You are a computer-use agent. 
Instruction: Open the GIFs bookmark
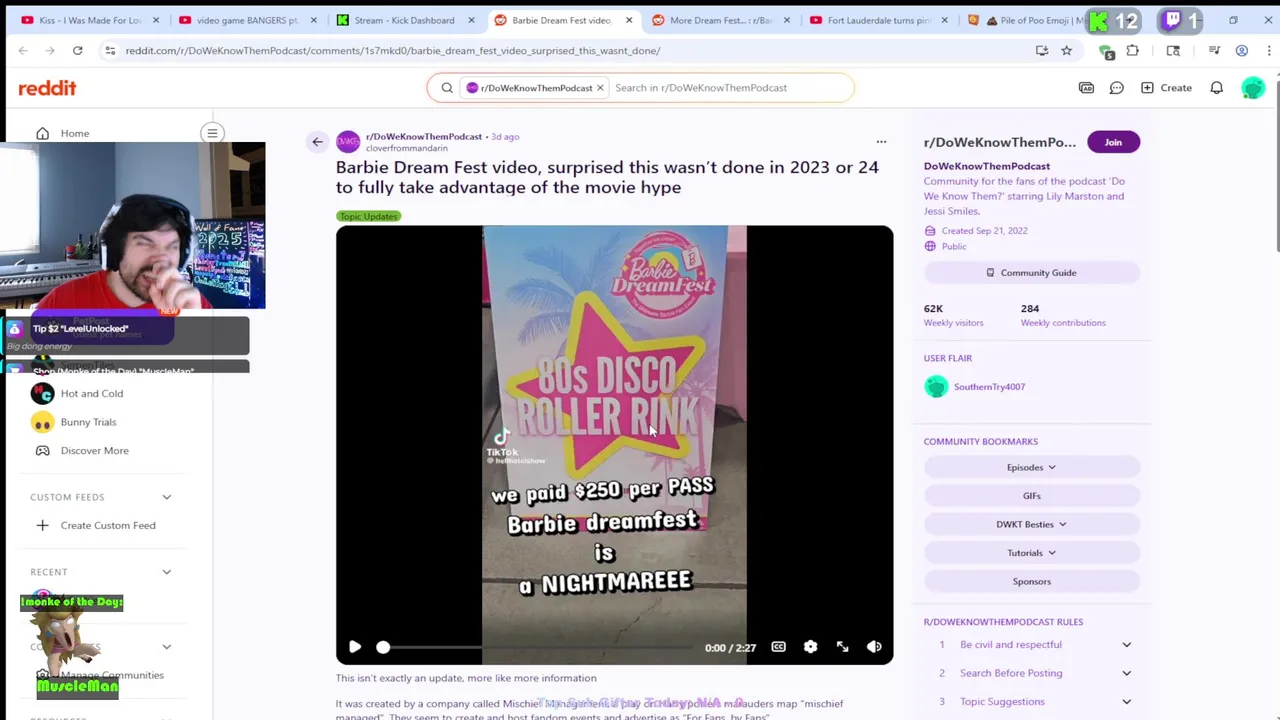[x=1031, y=496]
